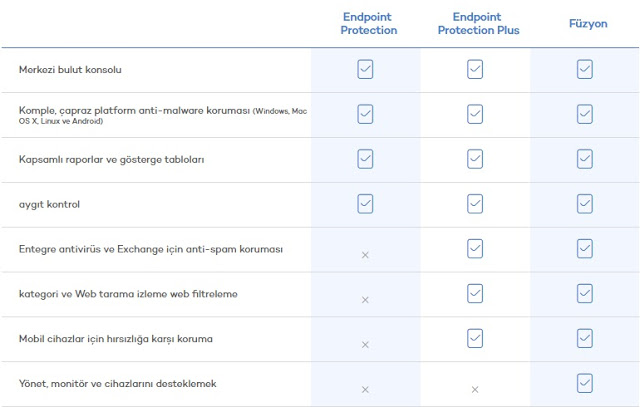640x407 pixels.
Task: Click hırsızlığa karşı koruma X under Endpoint Protection
Action: point(365,345)
